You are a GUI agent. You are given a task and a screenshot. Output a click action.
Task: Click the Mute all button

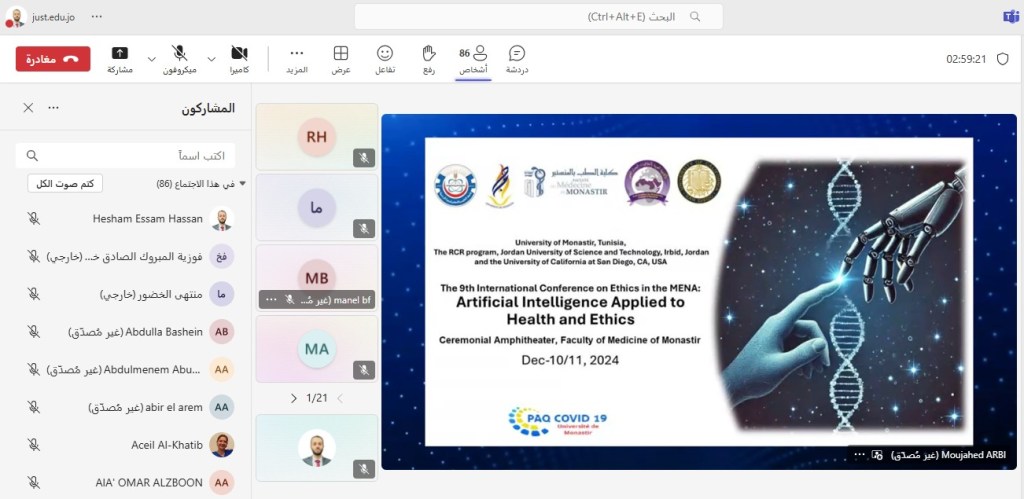click(65, 184)
